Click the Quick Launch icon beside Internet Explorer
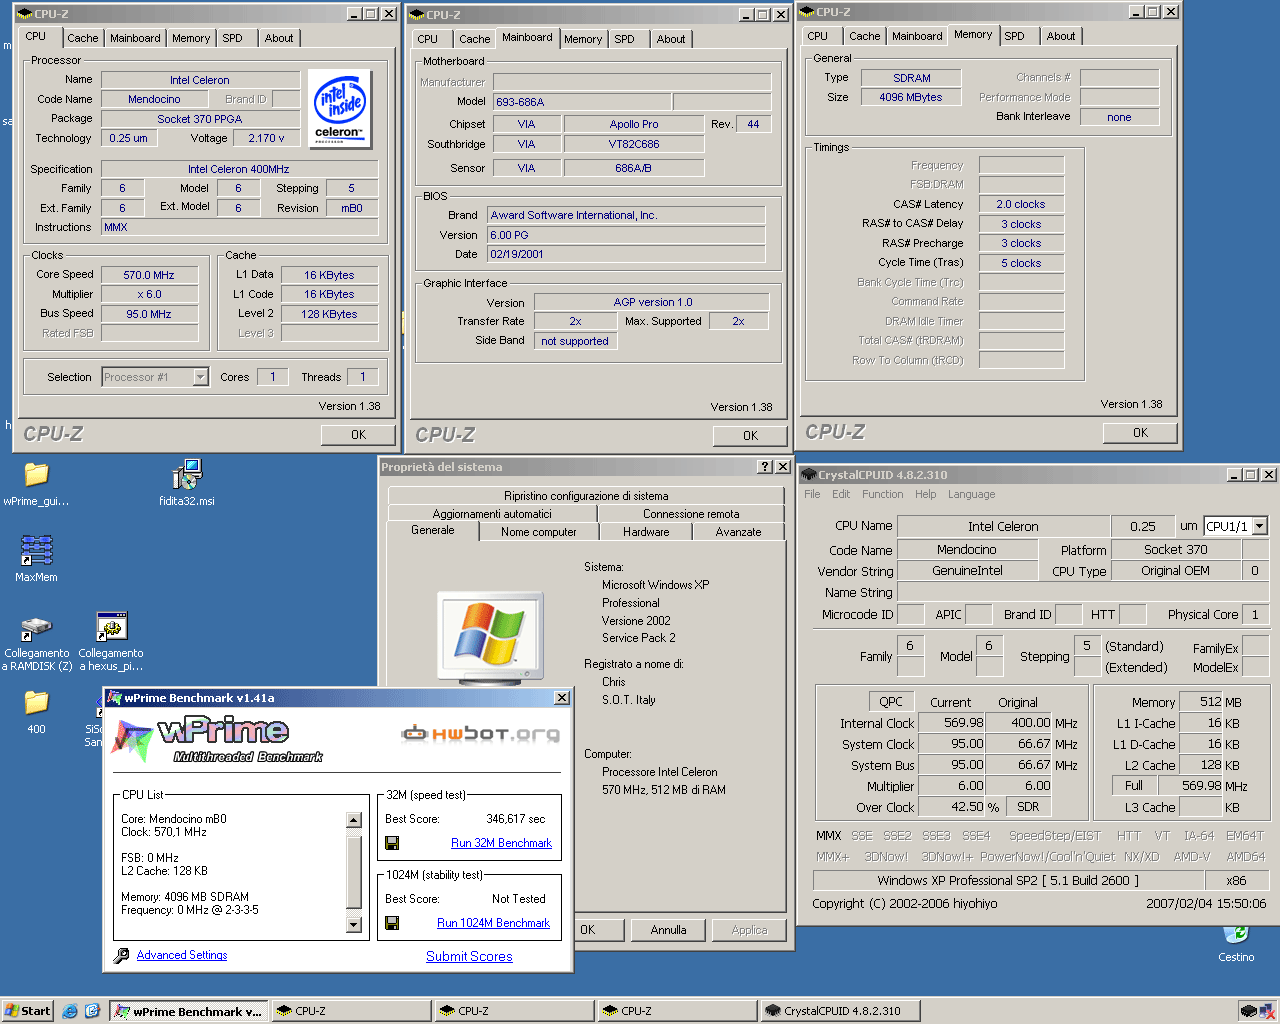The height and width of the screenshot is (1024, 1280). tap(92, 1011)
